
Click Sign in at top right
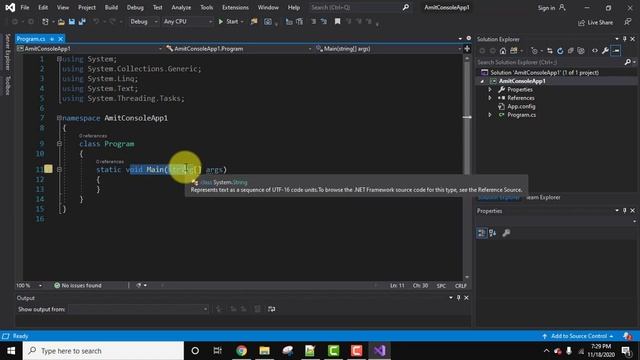[x=551, y=8]
